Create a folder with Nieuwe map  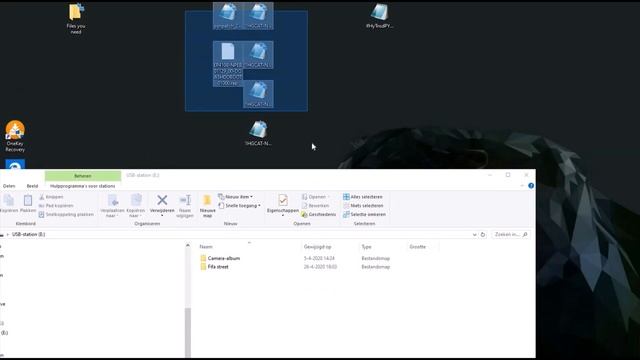pos(207,205)
